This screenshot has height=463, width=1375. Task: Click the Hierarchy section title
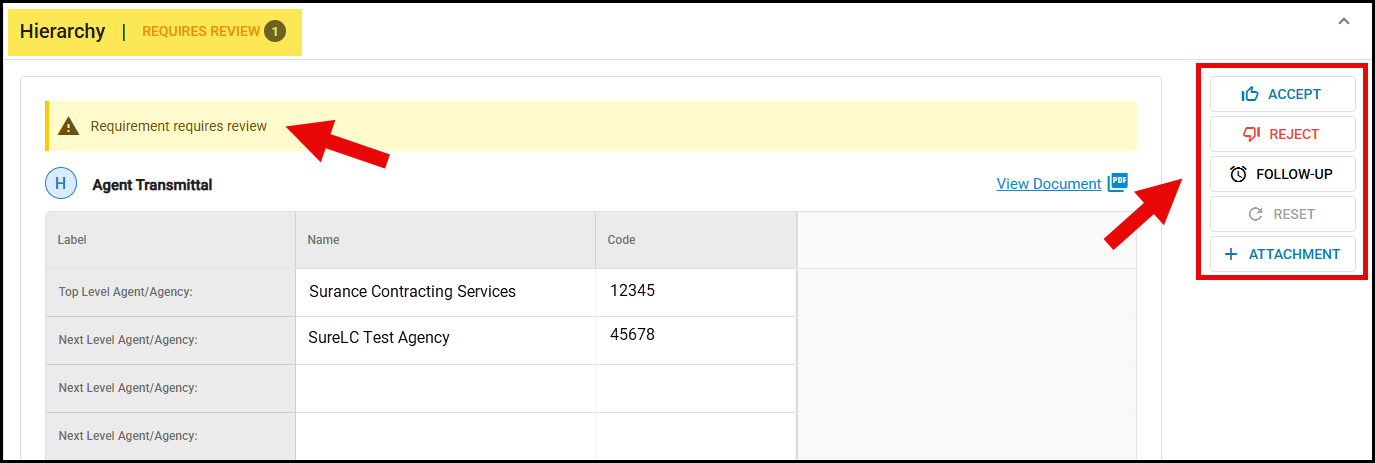tap(62, 31)
